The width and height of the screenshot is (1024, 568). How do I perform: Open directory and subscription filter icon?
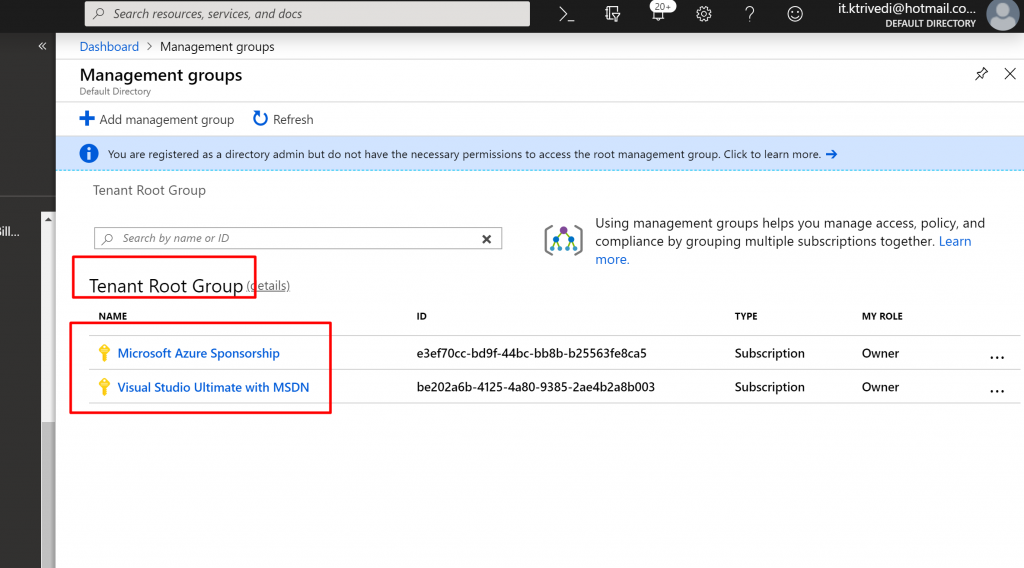pos(613,14)
